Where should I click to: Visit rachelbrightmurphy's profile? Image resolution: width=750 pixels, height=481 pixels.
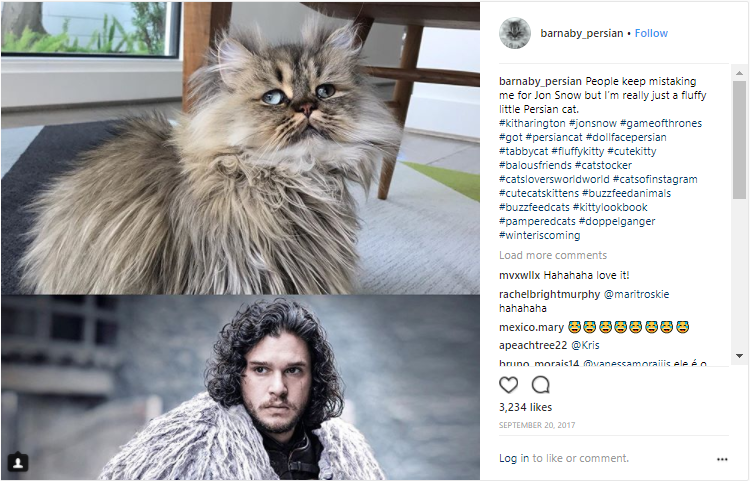coord(549,294)
